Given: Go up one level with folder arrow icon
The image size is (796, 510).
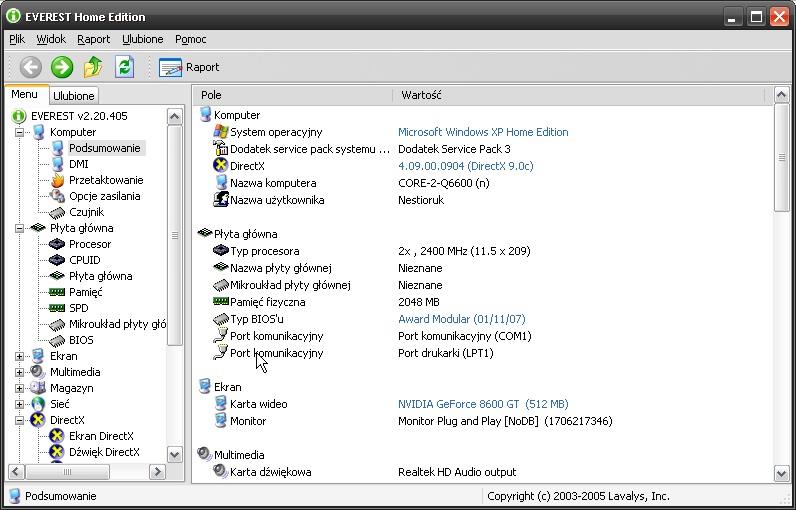Looking at the screenshot, I should tap(93, 67).
